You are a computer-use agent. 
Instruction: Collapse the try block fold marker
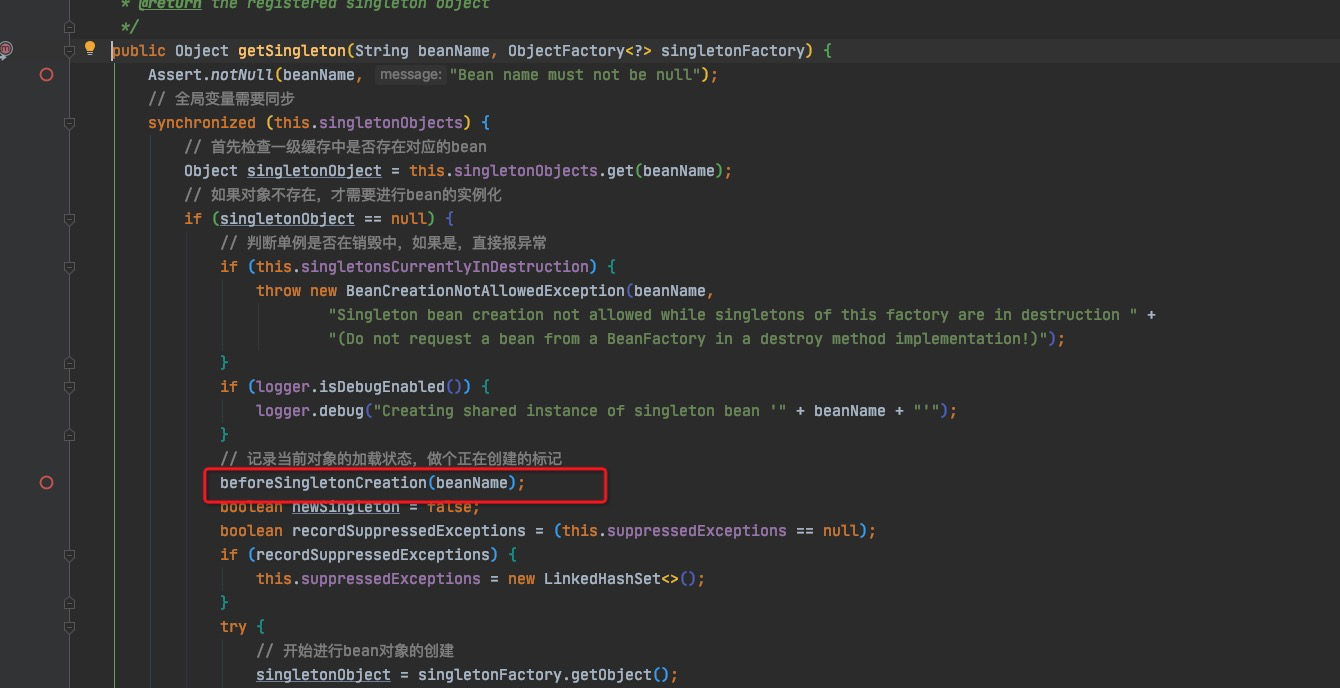[69, 627]
